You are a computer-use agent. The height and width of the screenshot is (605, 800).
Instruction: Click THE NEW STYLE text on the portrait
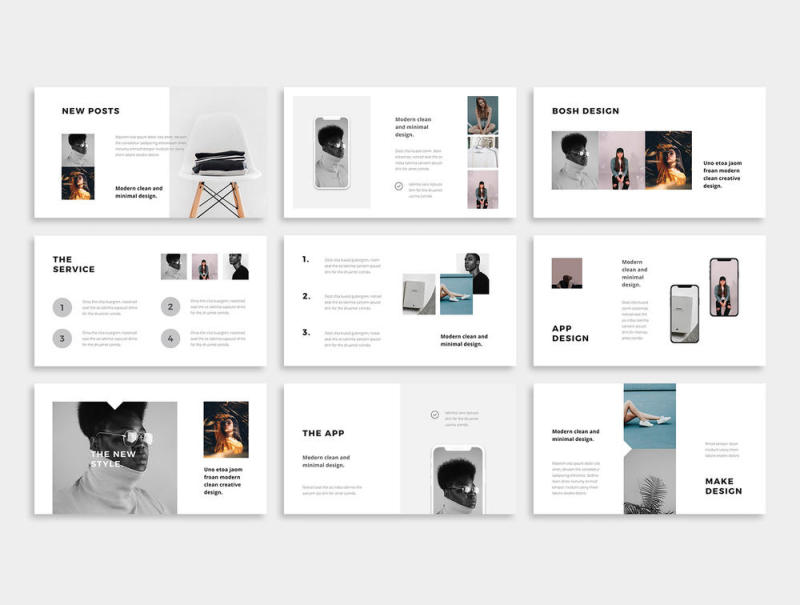click(113, 459)
